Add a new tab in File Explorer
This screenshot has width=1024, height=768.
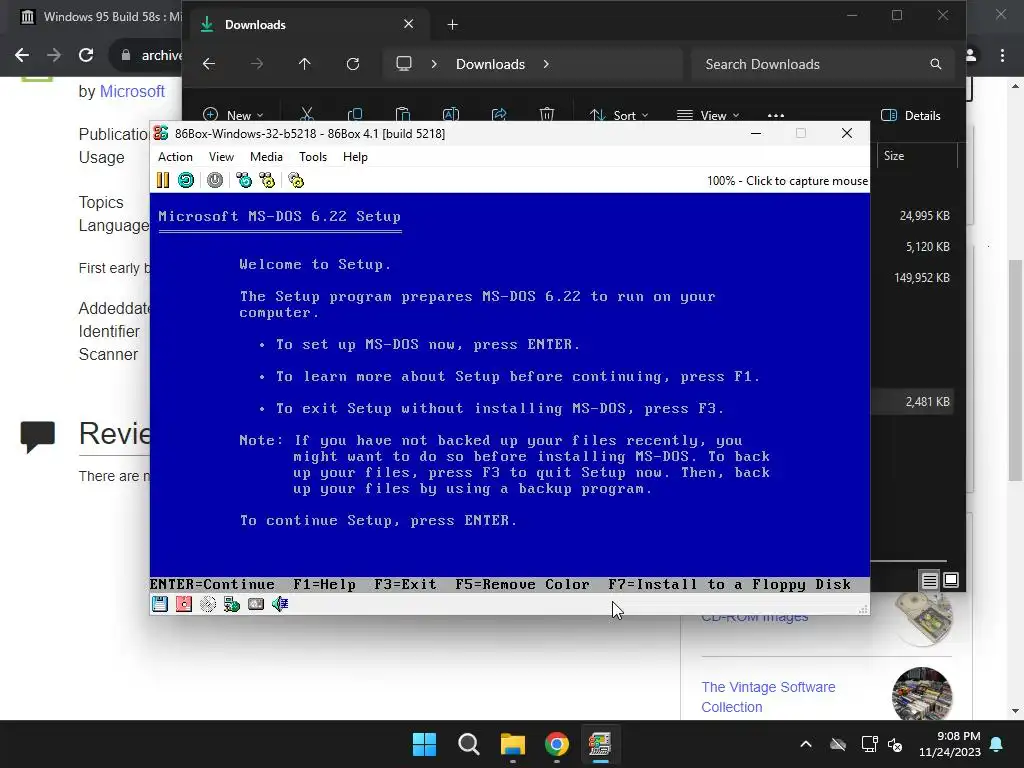(x=453, y=25)
